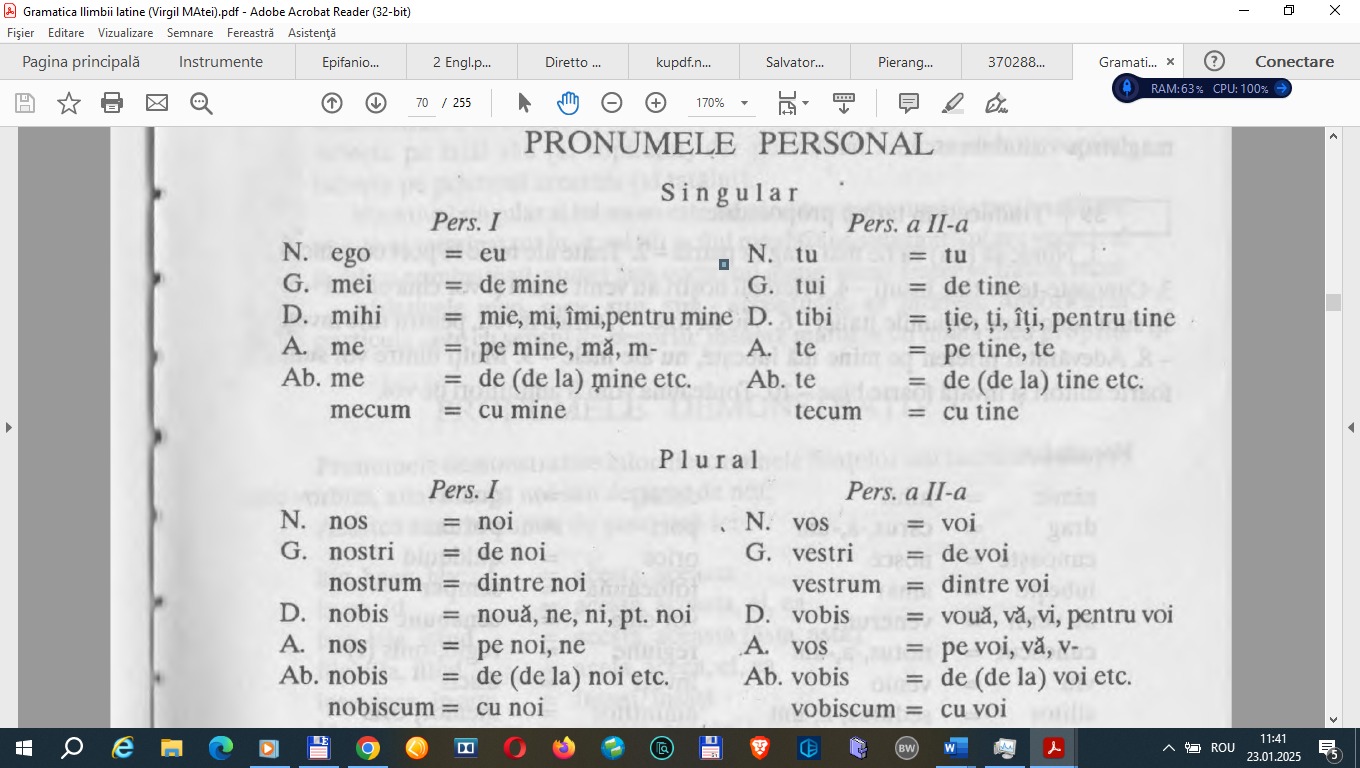Open the Asistență menu

coord(312,33)
